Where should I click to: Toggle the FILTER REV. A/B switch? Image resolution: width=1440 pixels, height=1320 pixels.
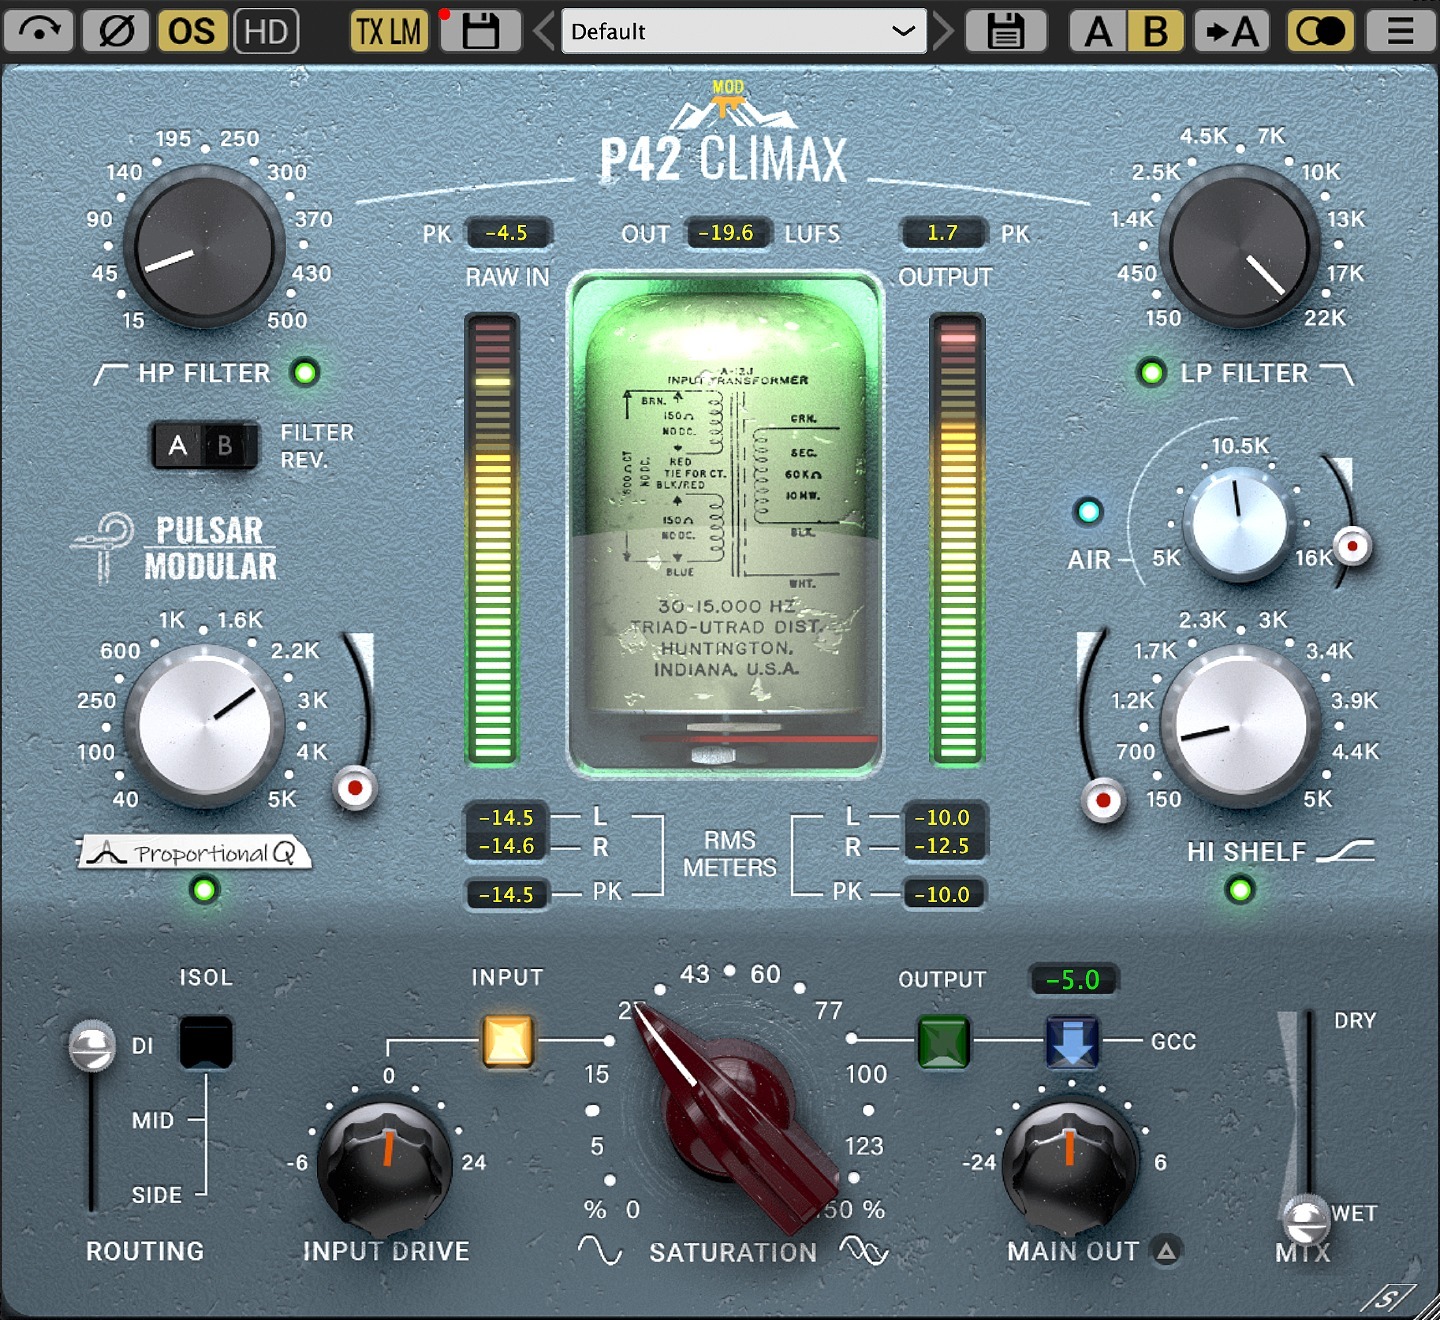click(x=204, y=446)
